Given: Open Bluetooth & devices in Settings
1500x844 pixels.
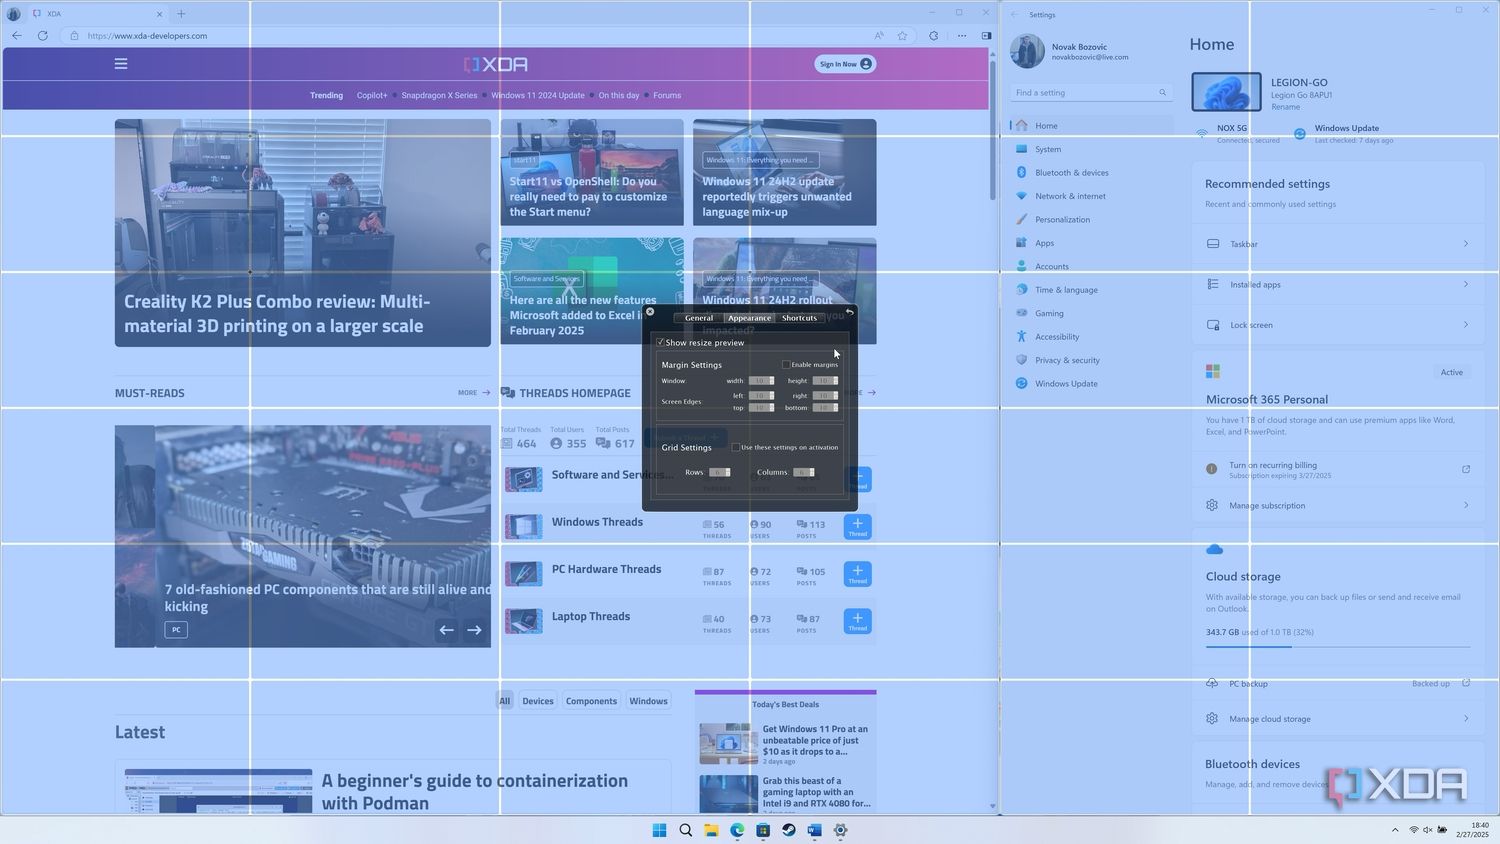Looking at the screenshot, I should click(1091, 173).
